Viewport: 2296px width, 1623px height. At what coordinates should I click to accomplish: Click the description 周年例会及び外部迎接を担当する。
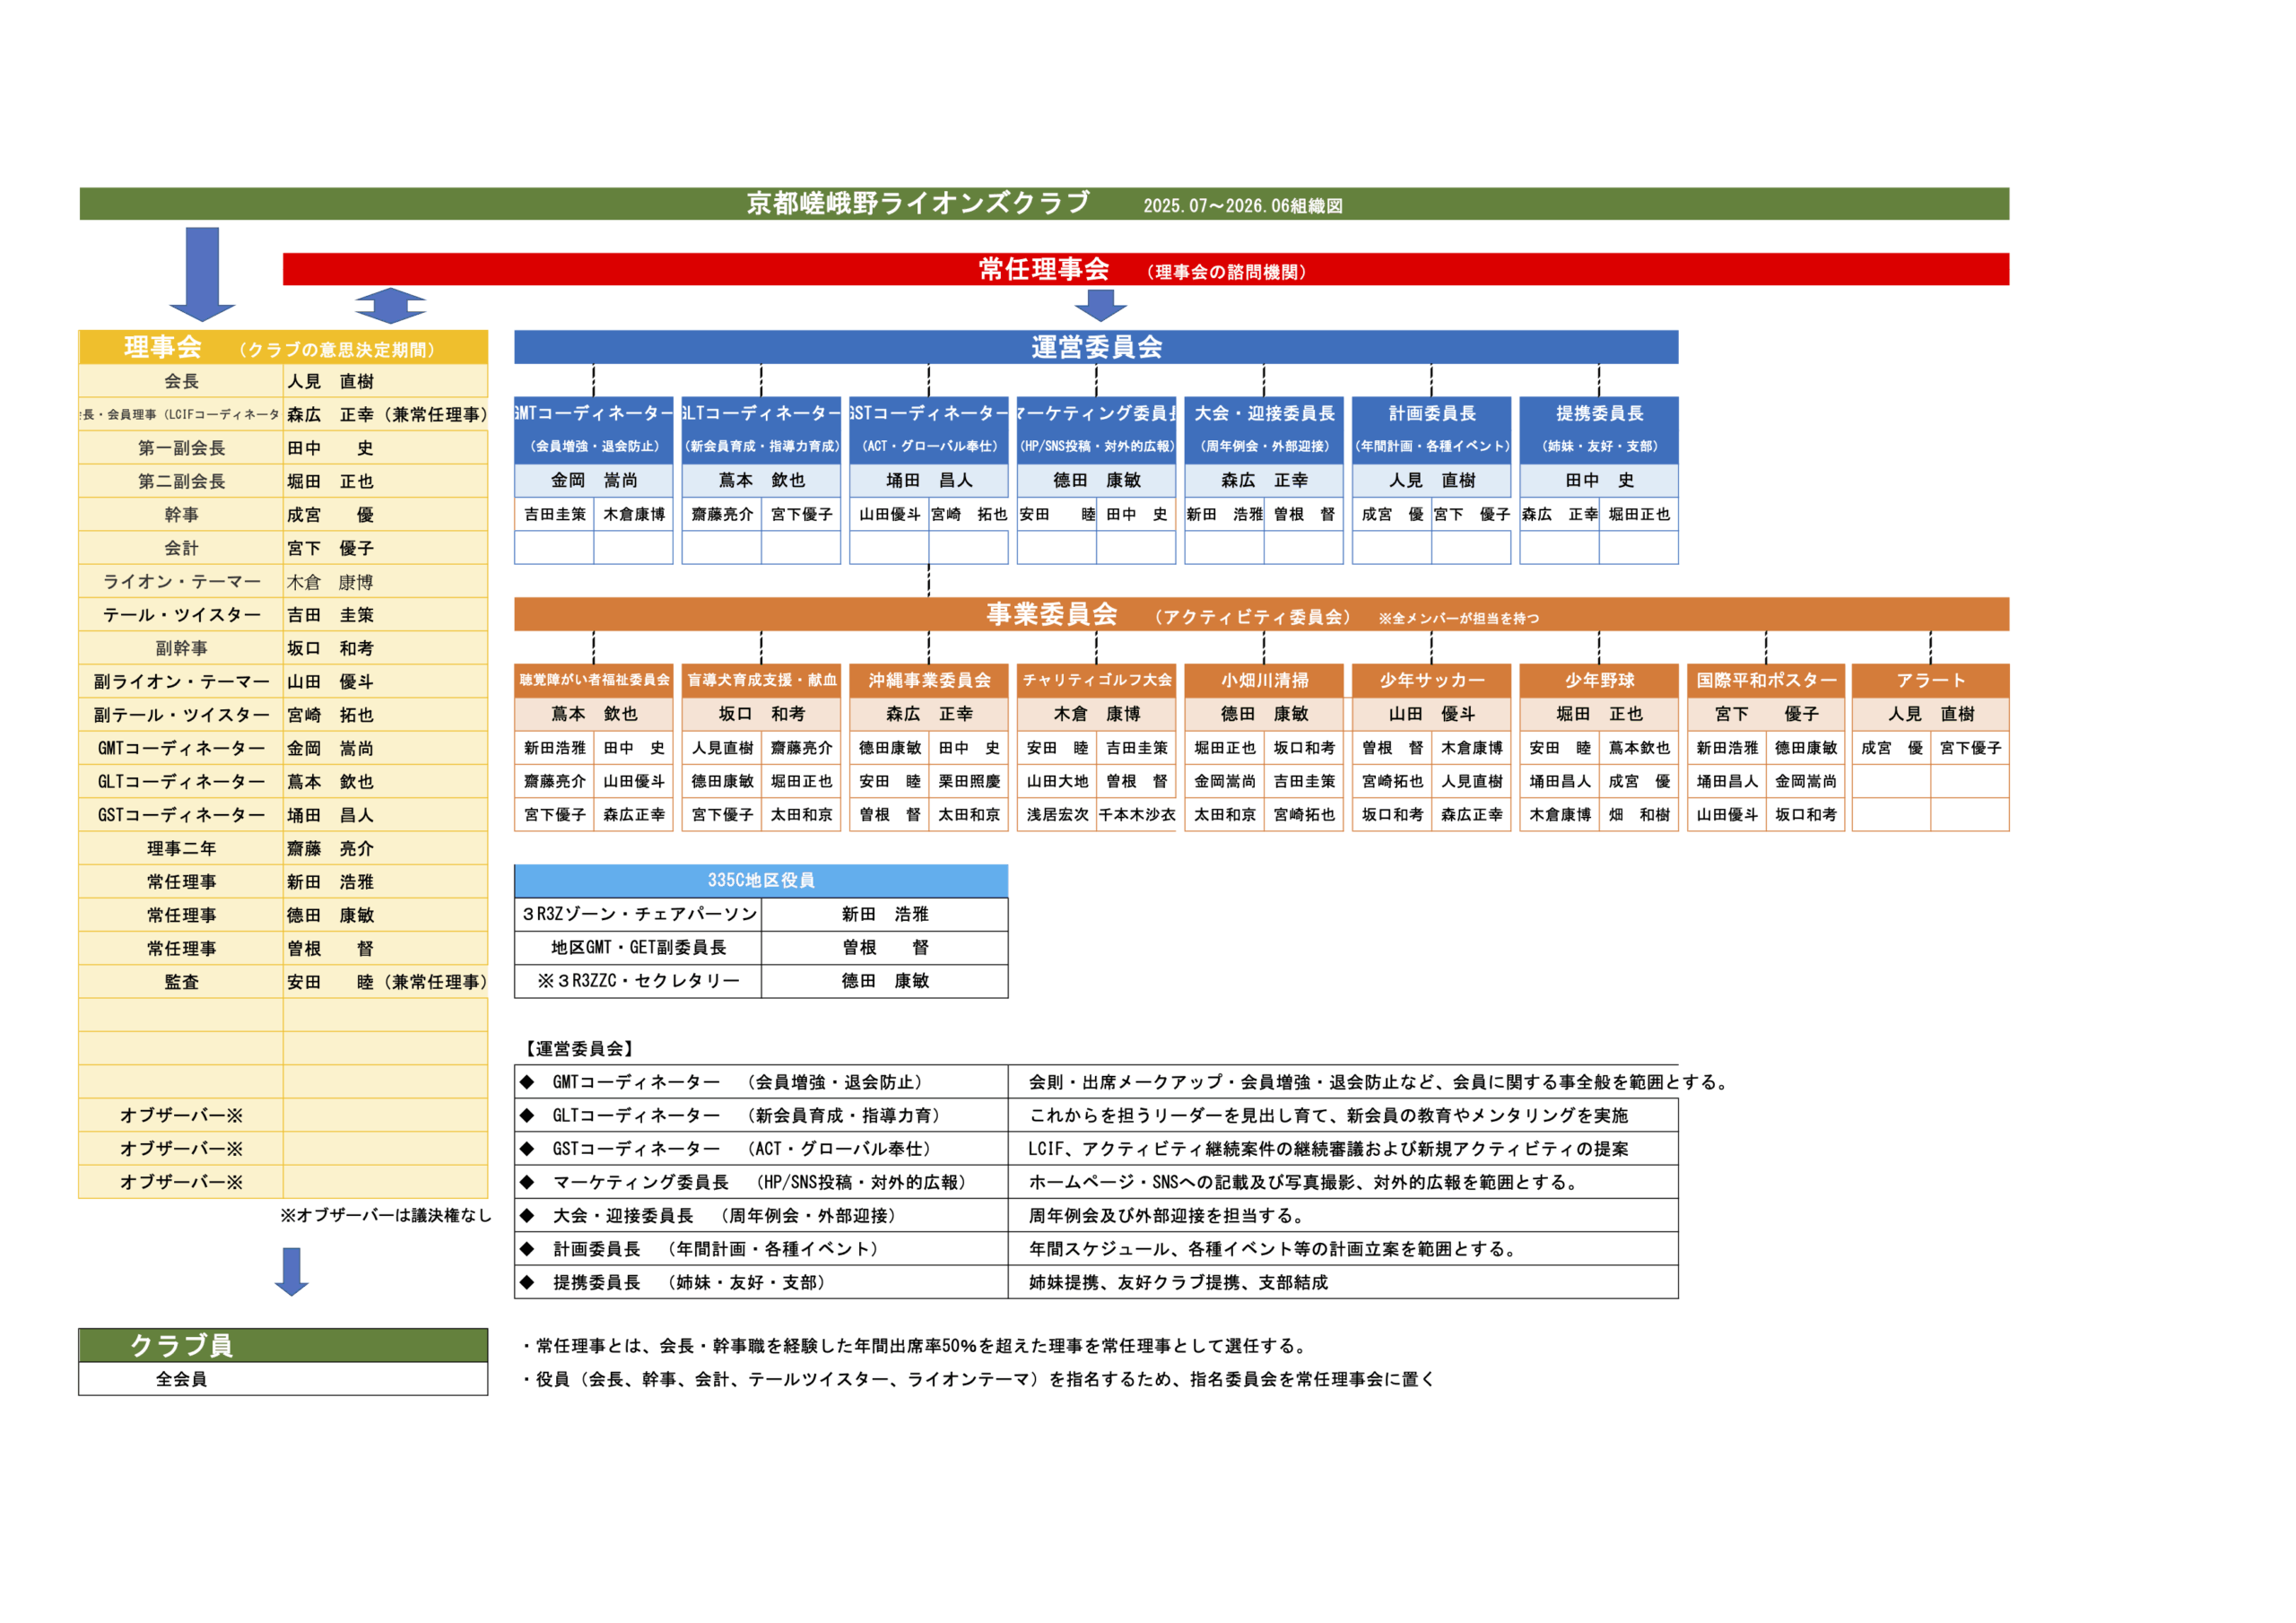[1166, 1215]
